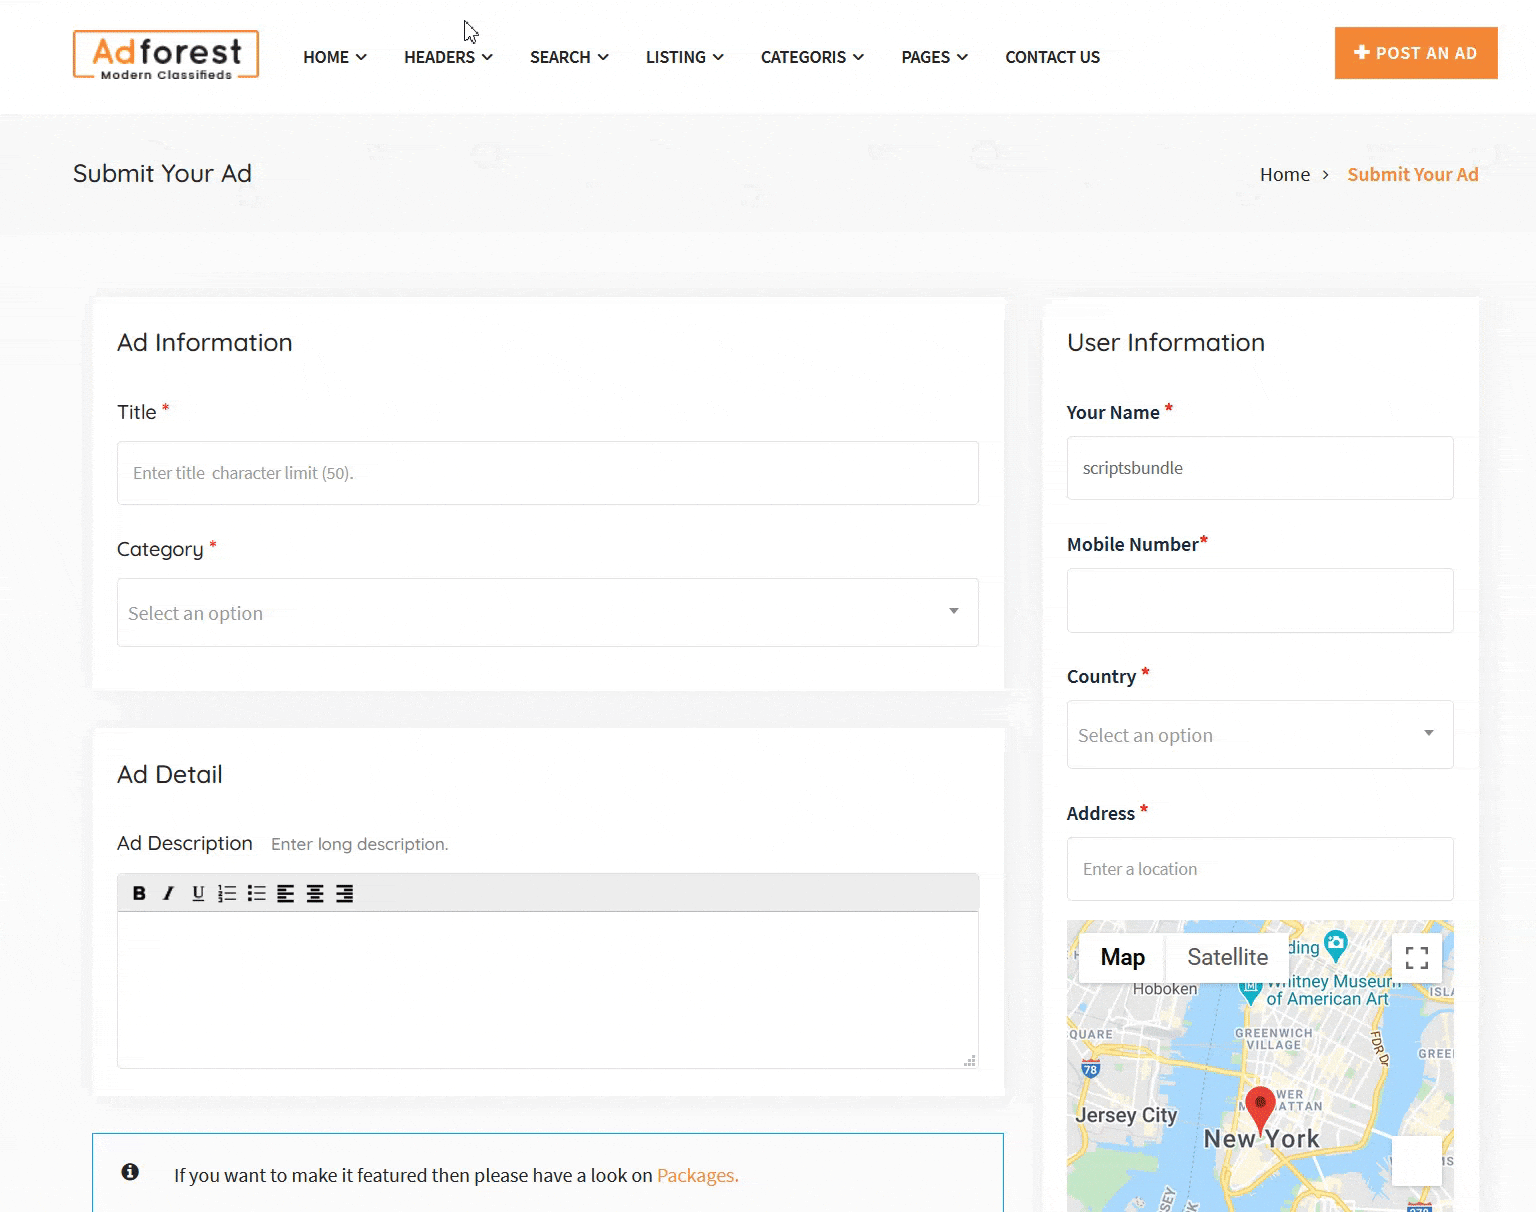
Task: Apply bold formatting in the ad description editor
Action: click(139, 893)
